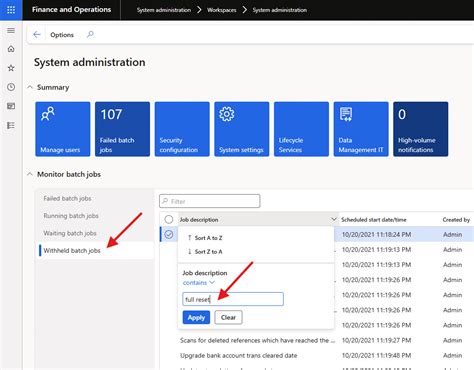This screenshot has width=474, height=370.
Task: Open the Security configuration tile
Action: [182, 129]
